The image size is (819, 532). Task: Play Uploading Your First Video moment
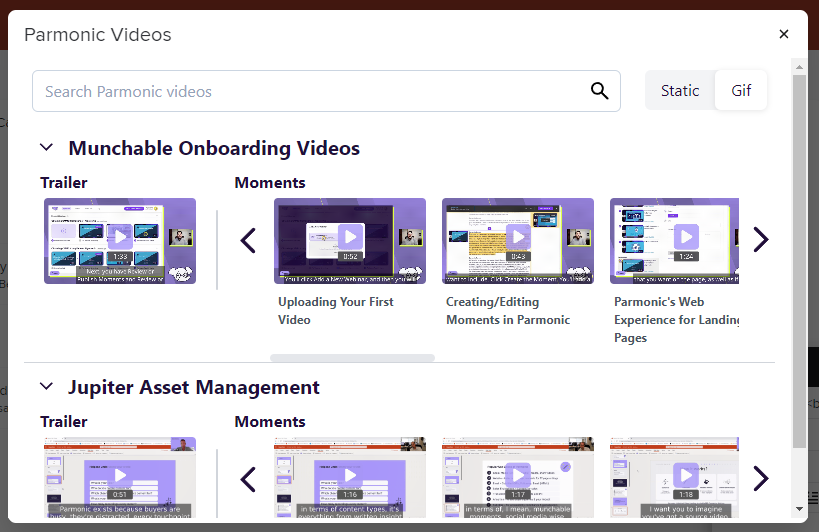pos(350,237)
